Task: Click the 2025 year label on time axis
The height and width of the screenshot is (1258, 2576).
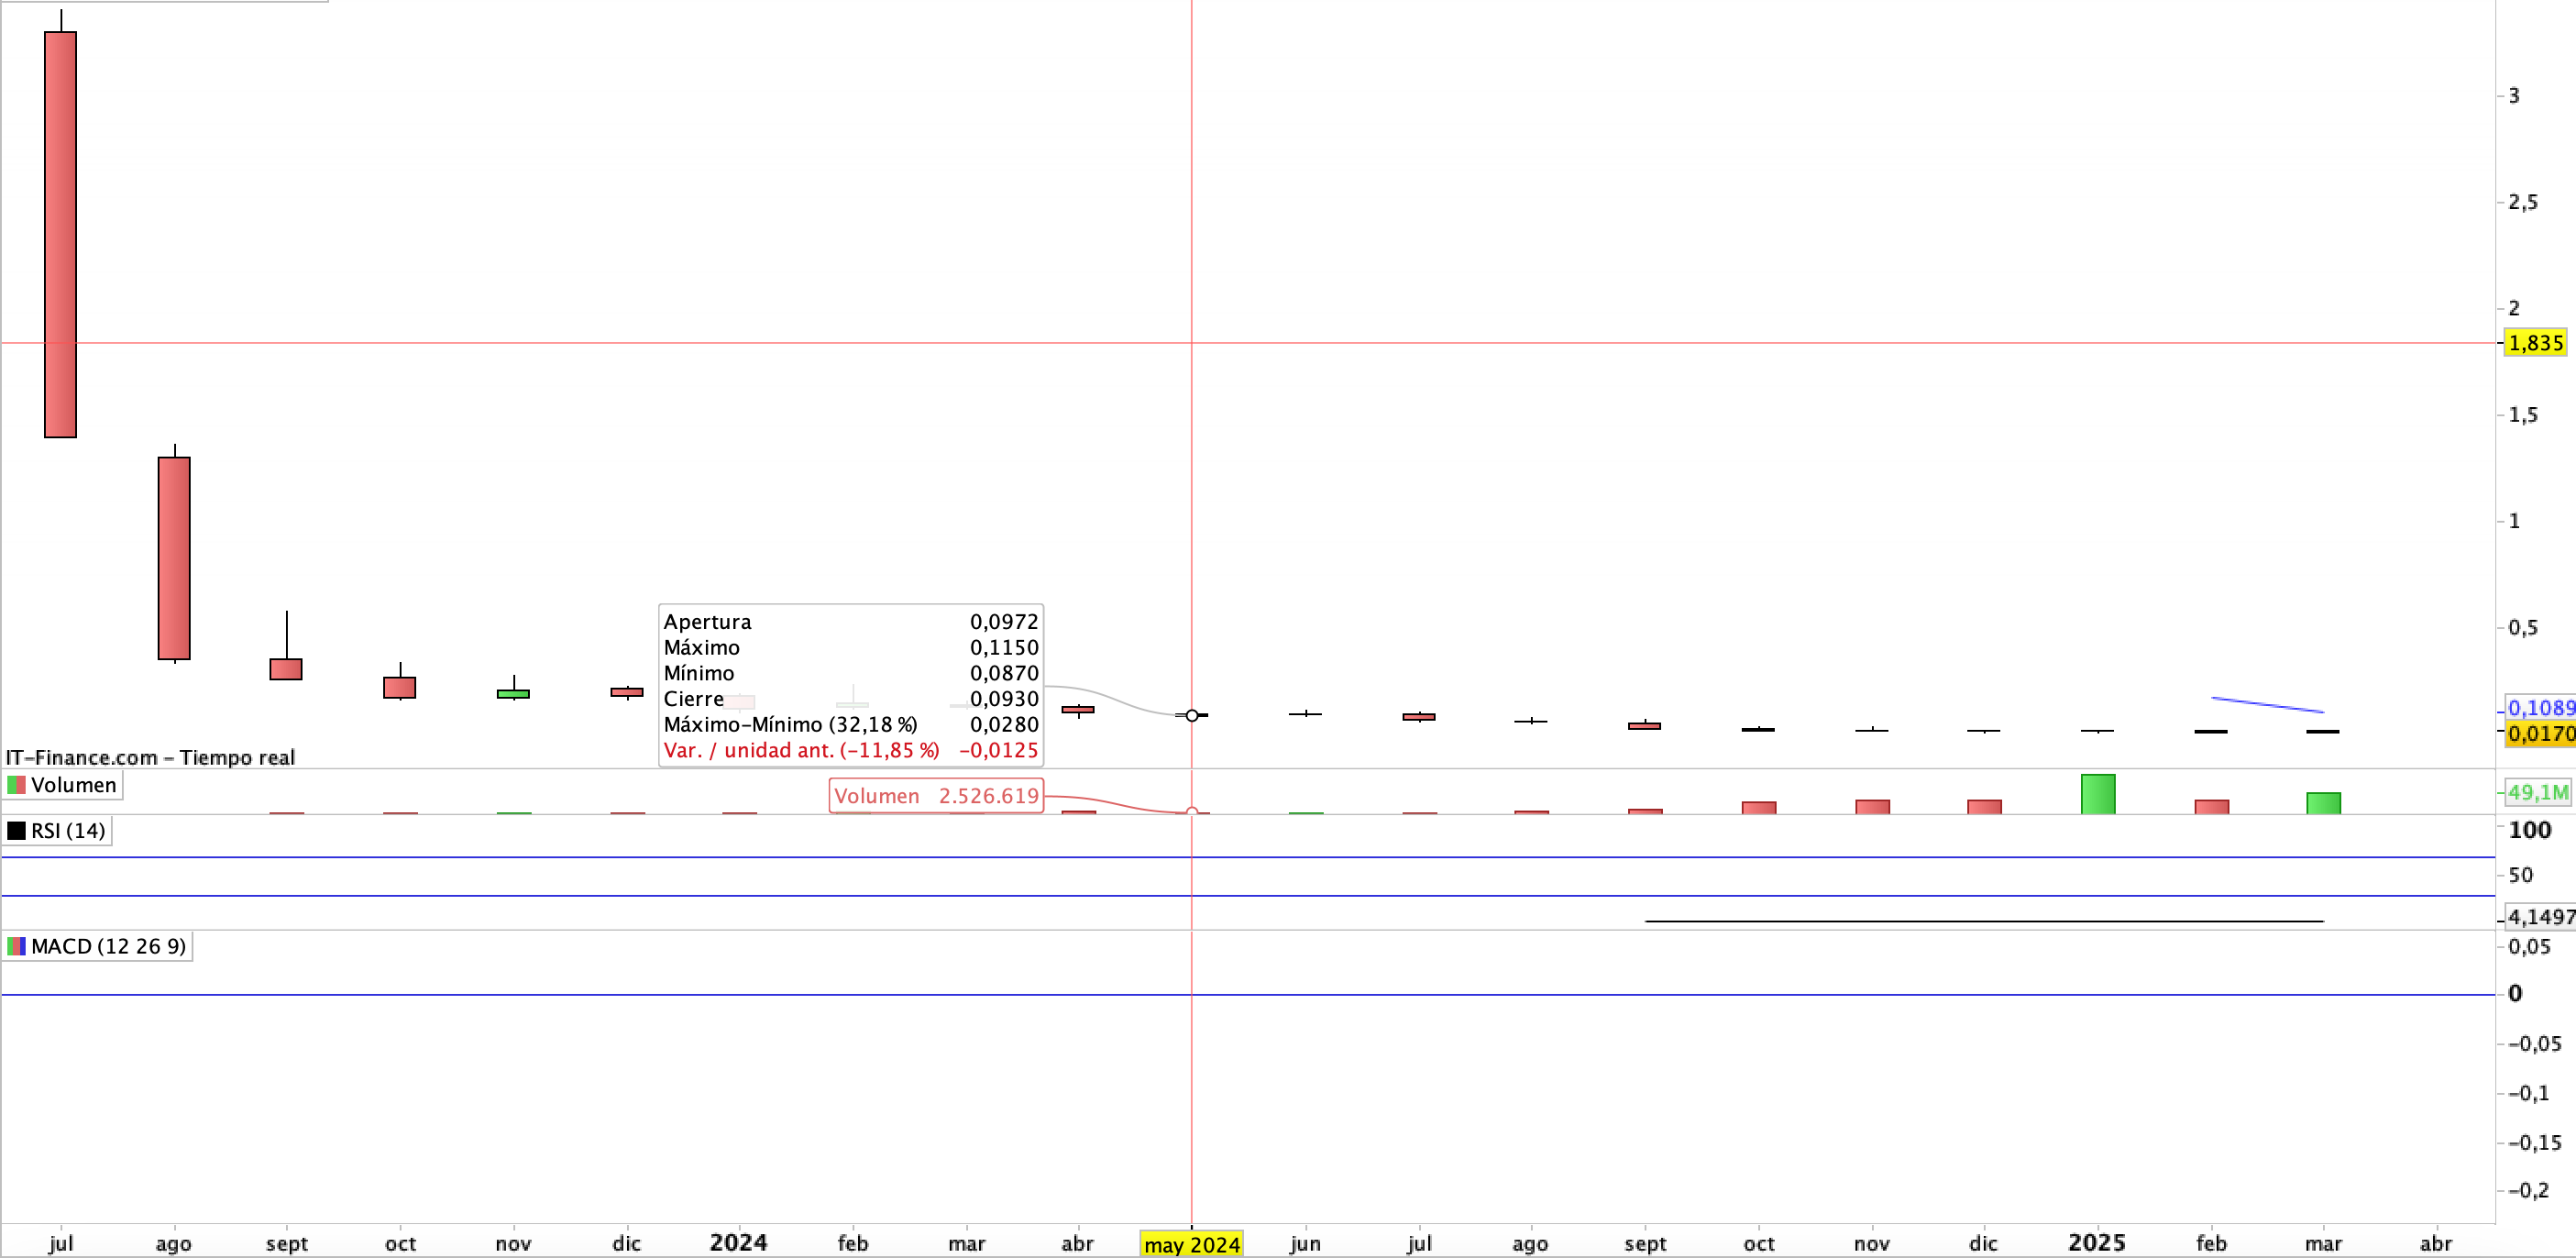Action: (2097, 1243)
